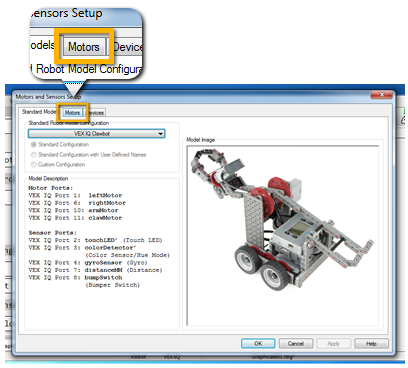
Task: Open Help for Motors and Sensors Setup
Action: coord(371,343)
